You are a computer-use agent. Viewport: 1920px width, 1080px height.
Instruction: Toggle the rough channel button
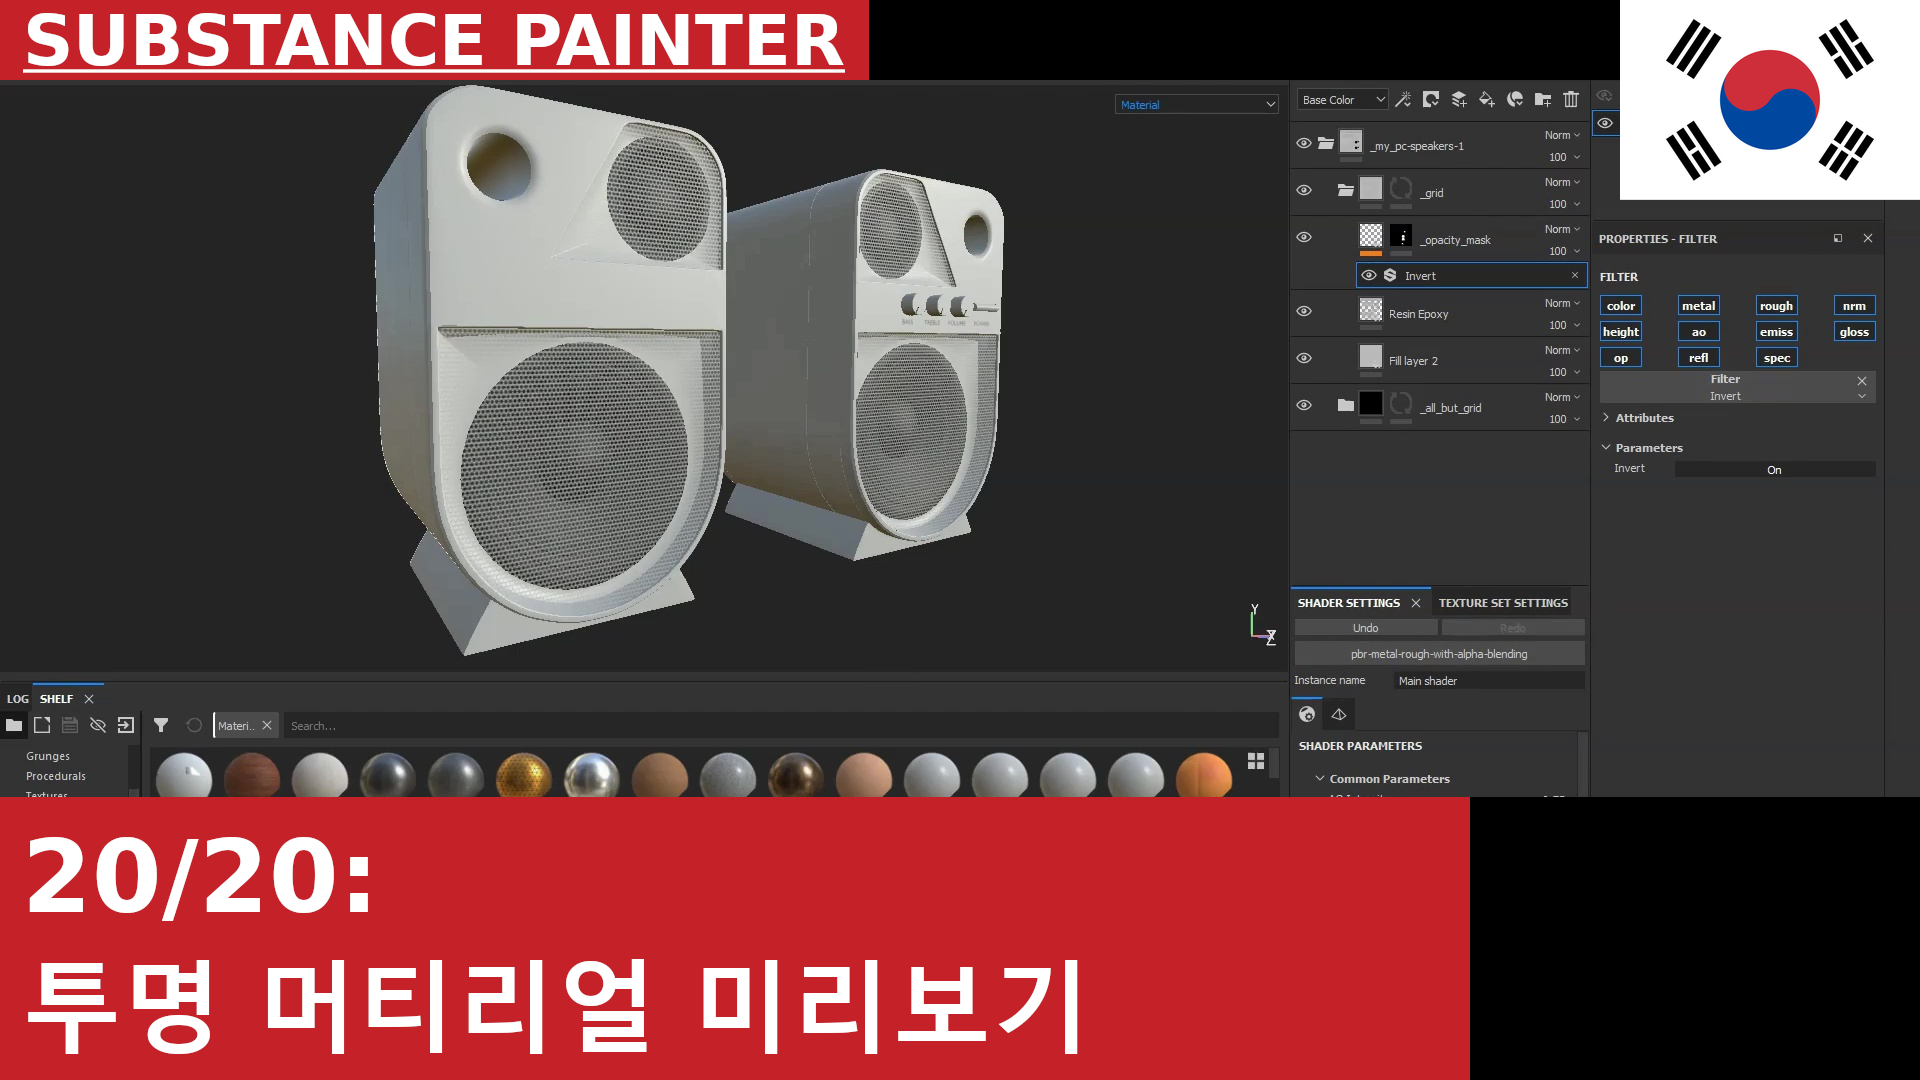tap(1777, 306)
